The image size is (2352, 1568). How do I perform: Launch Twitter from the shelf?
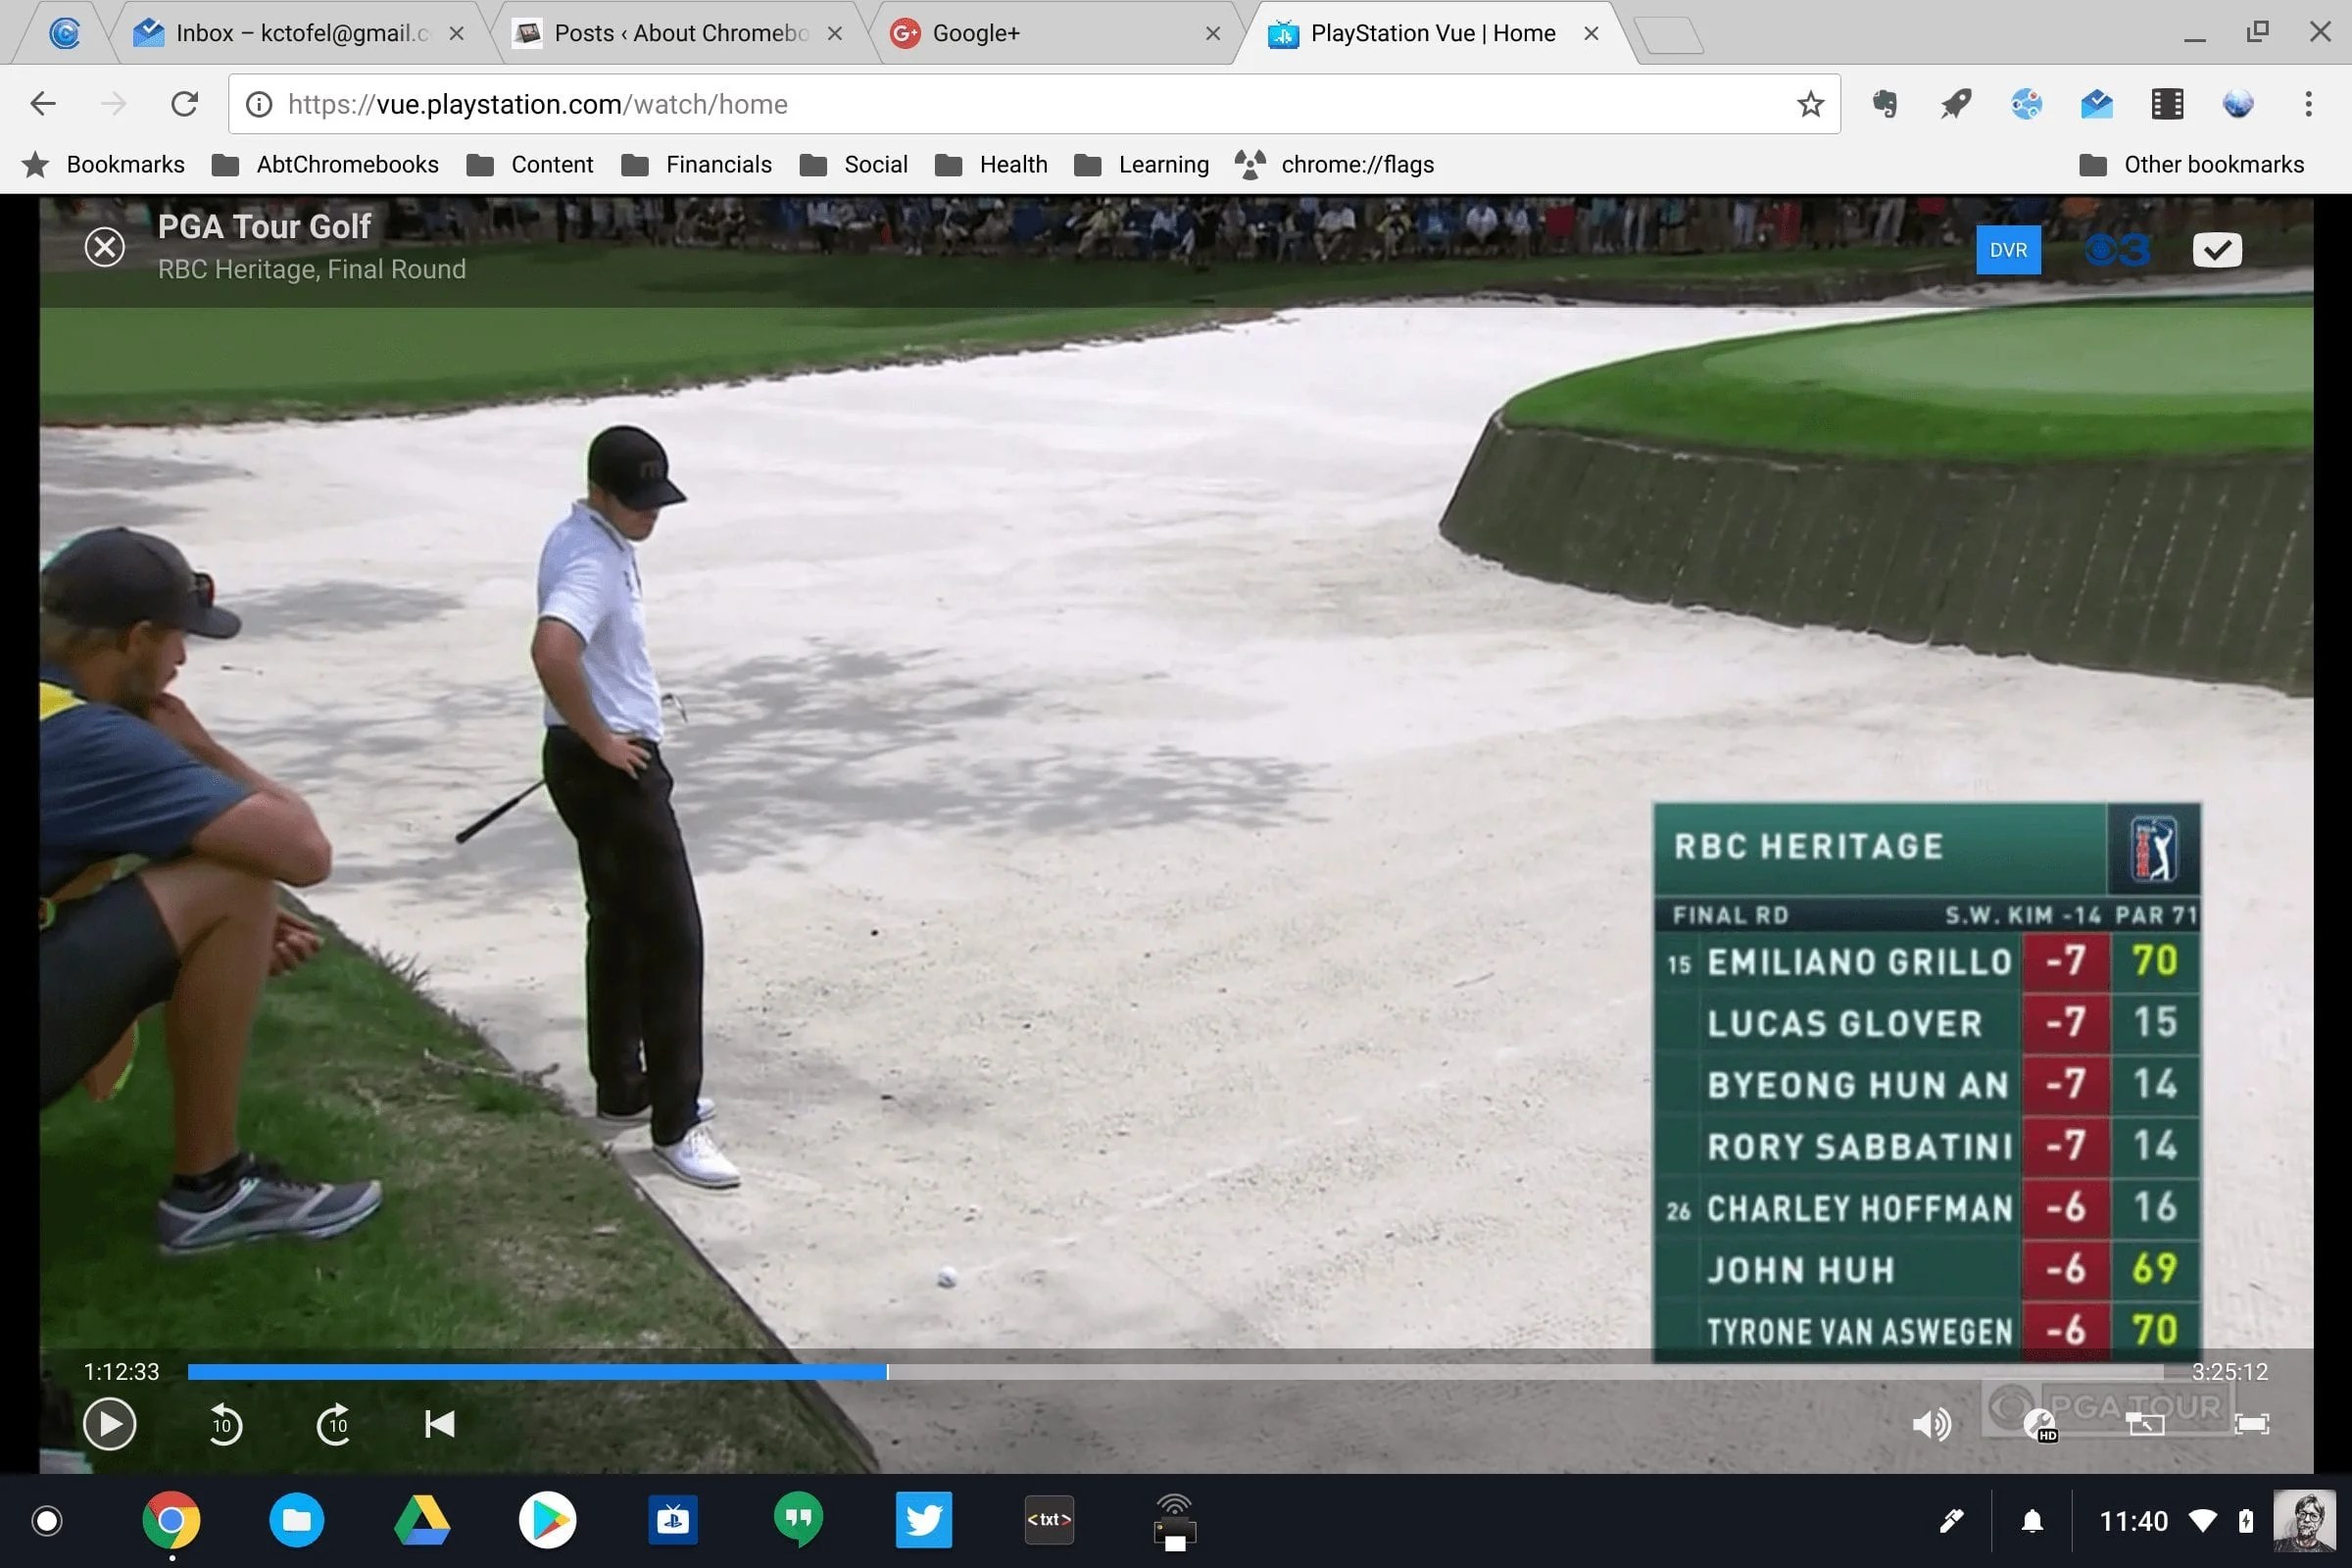[x=923, y=1520]
